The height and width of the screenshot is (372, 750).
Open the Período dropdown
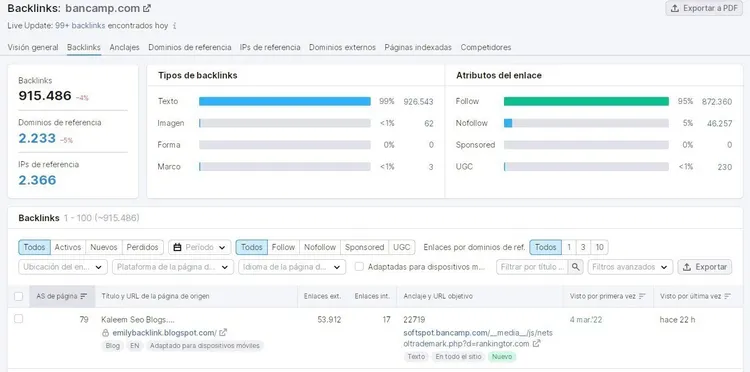click(199, 247)
